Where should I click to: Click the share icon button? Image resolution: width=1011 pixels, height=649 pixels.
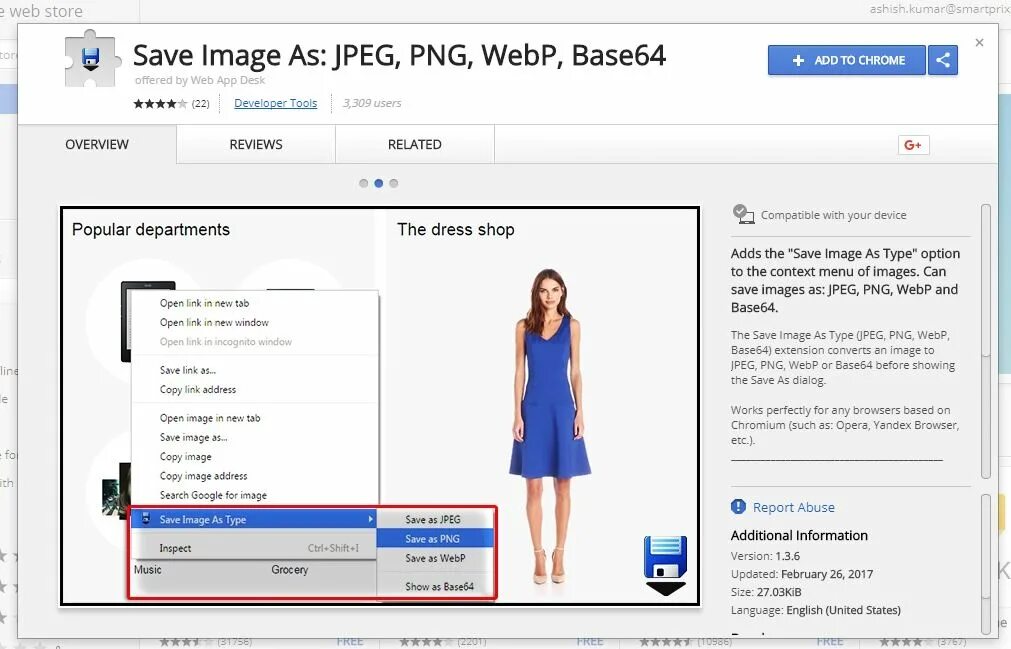coord(943,60)
